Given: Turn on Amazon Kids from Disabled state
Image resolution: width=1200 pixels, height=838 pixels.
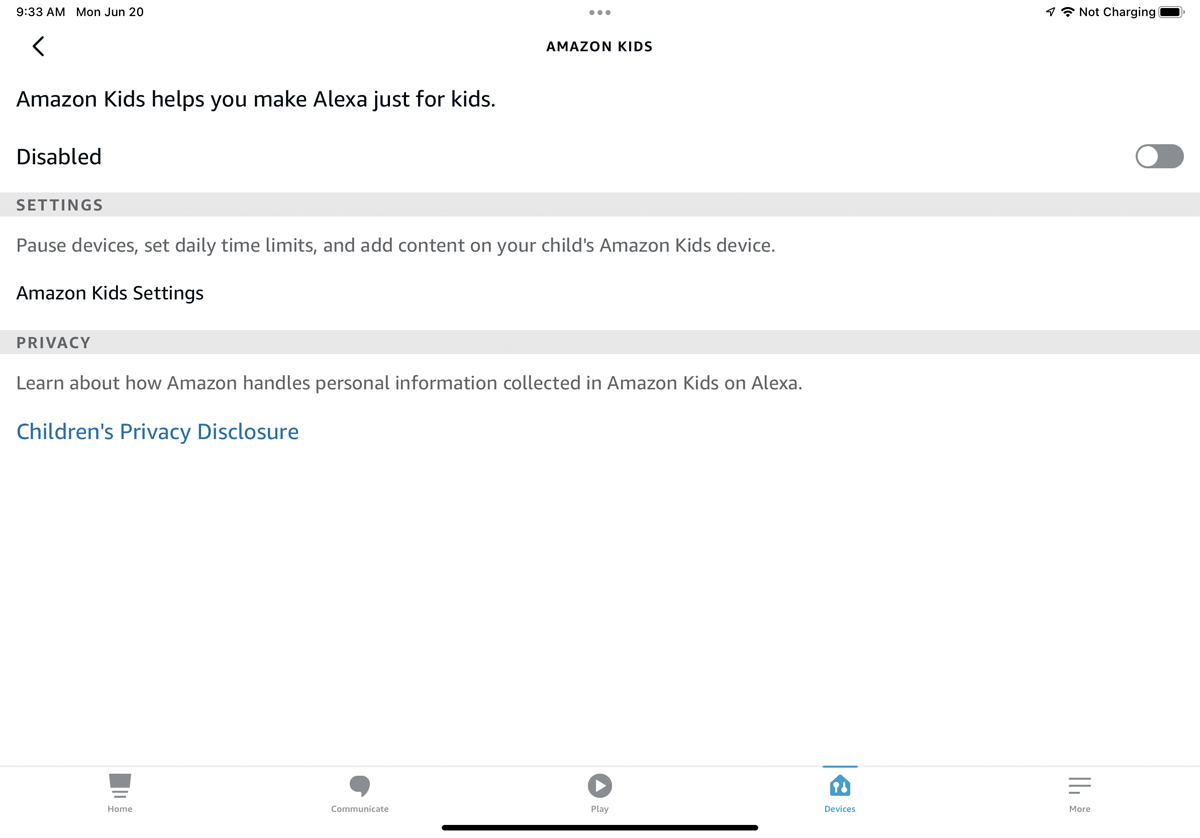Looking at the screenshot, I should click(1158, 156).
